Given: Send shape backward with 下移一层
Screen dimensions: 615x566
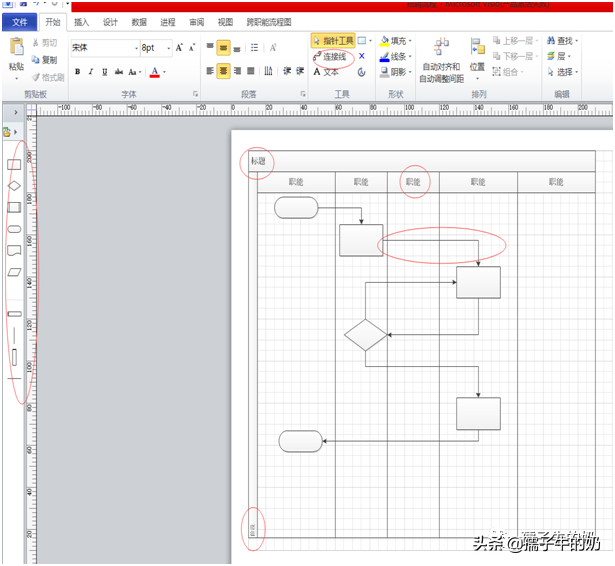Looking at the screenshot, I should [514, 56].
